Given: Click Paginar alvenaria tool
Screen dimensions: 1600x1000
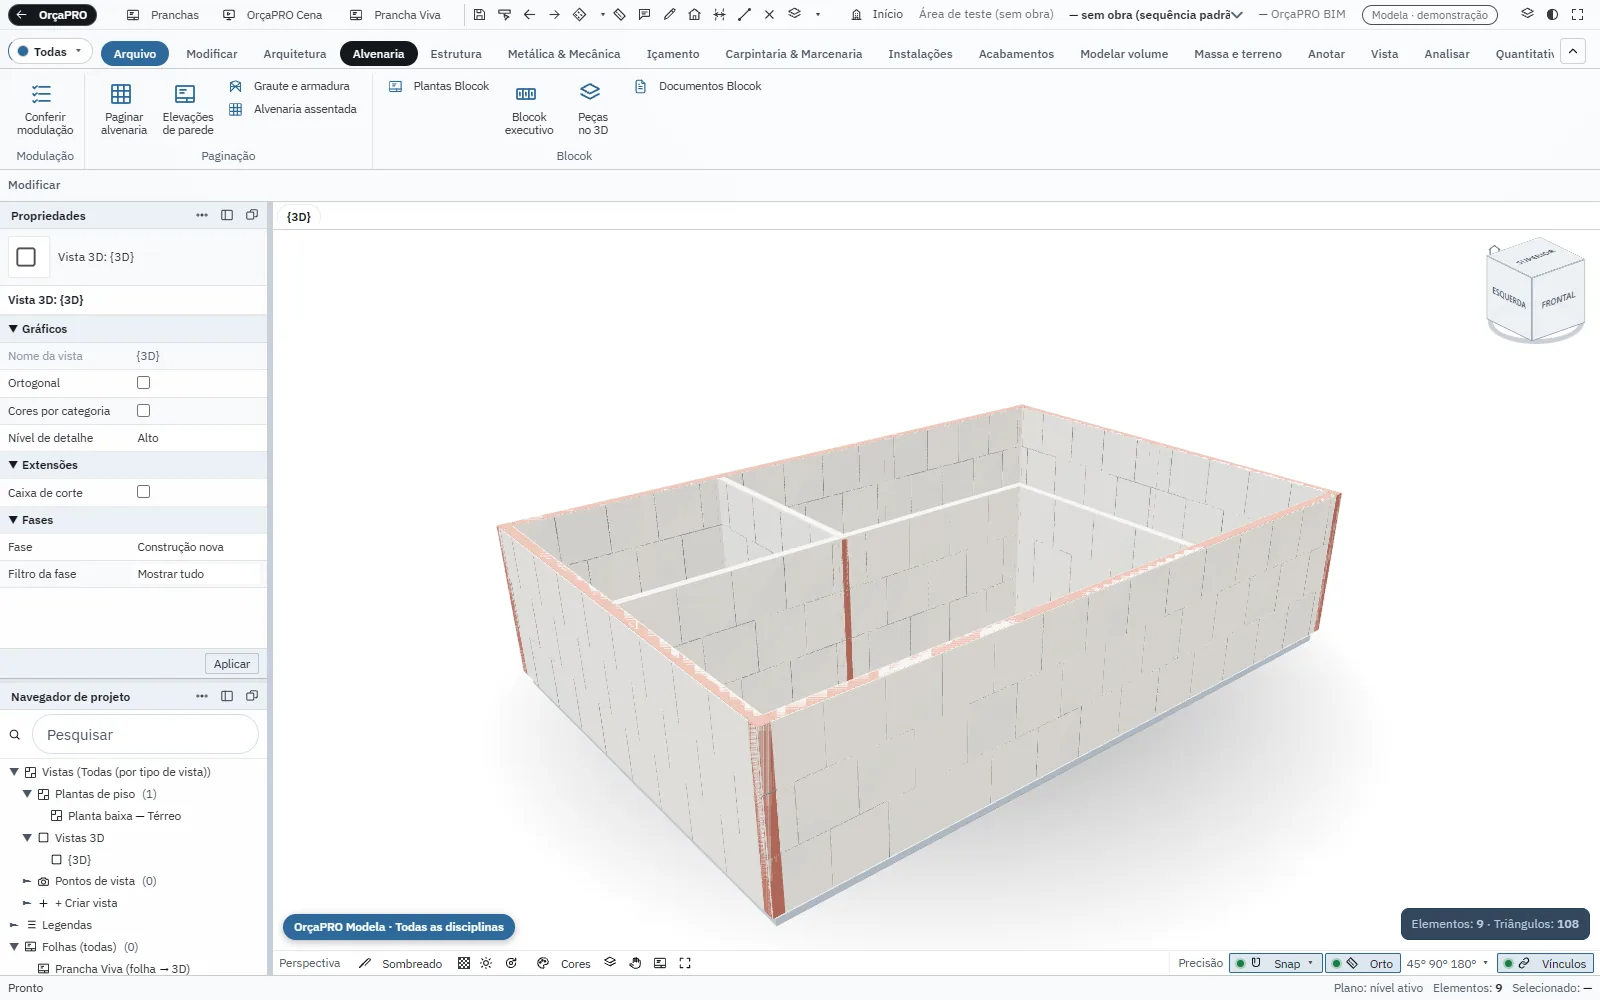Looking at the screenshot, I should 123,109.
